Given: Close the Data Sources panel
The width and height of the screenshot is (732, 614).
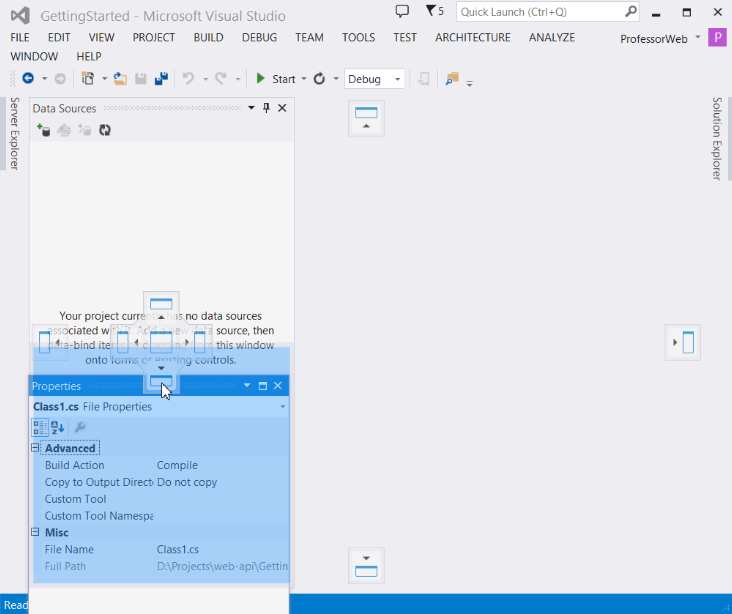Looking at the screenshot, I should pos(282,108).
